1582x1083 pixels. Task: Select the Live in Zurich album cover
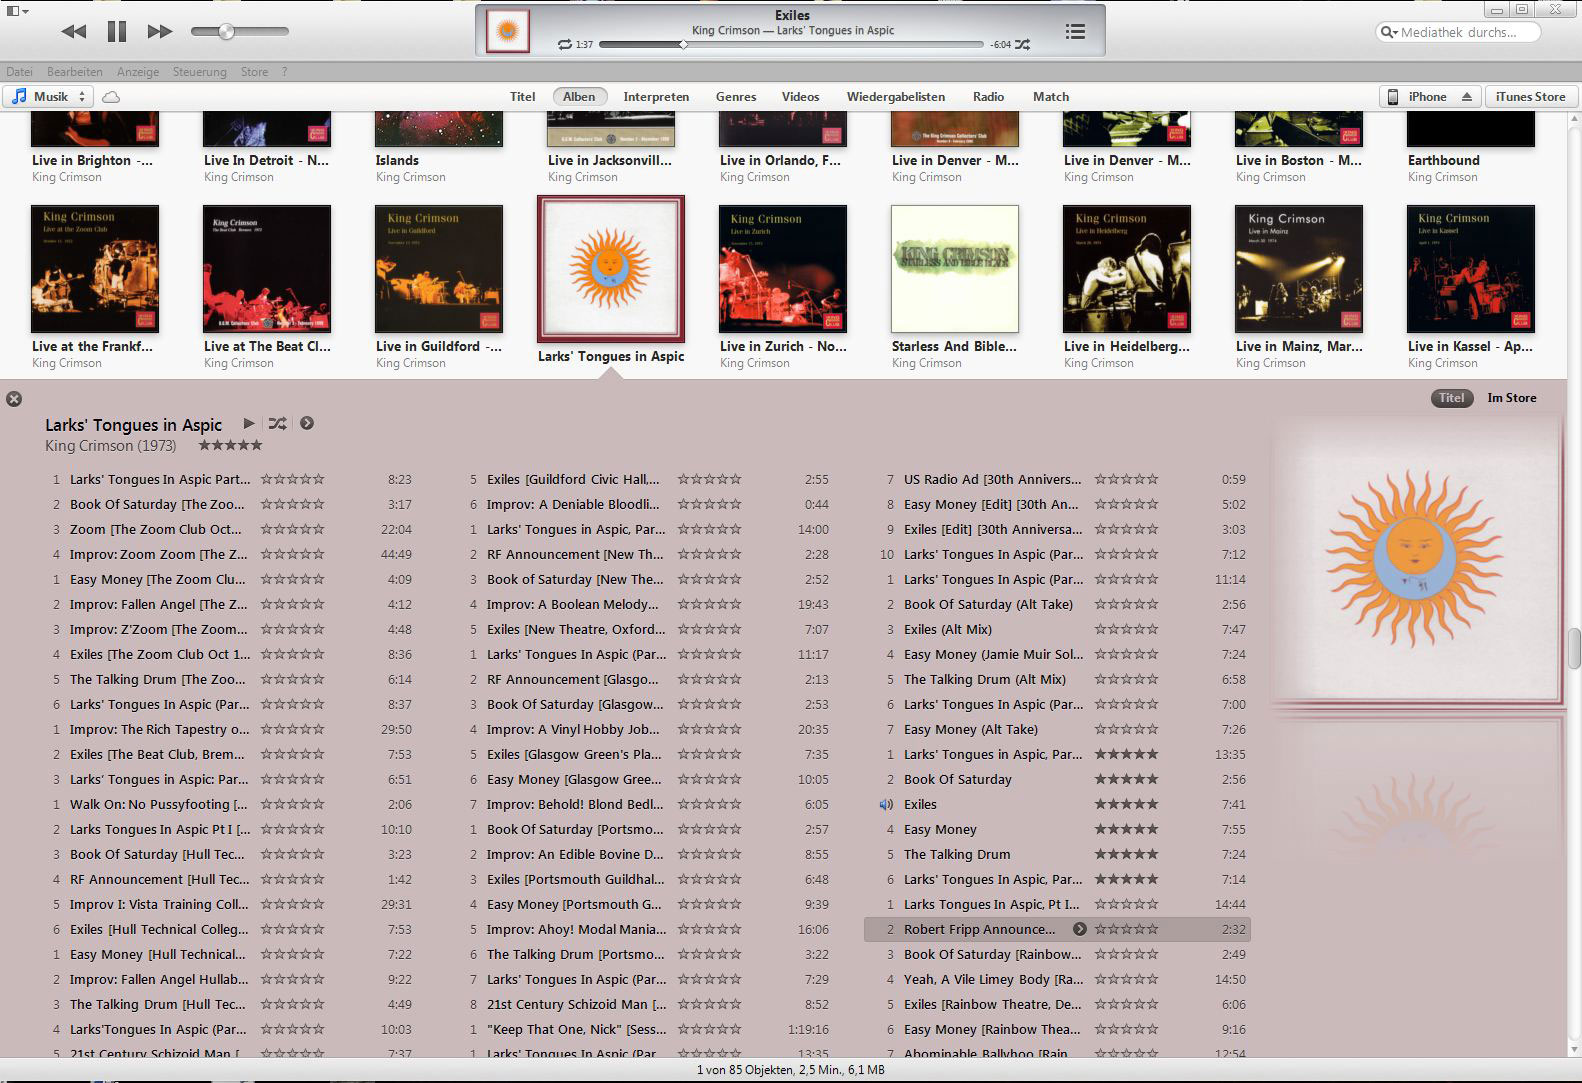click(x=783, y=269)
